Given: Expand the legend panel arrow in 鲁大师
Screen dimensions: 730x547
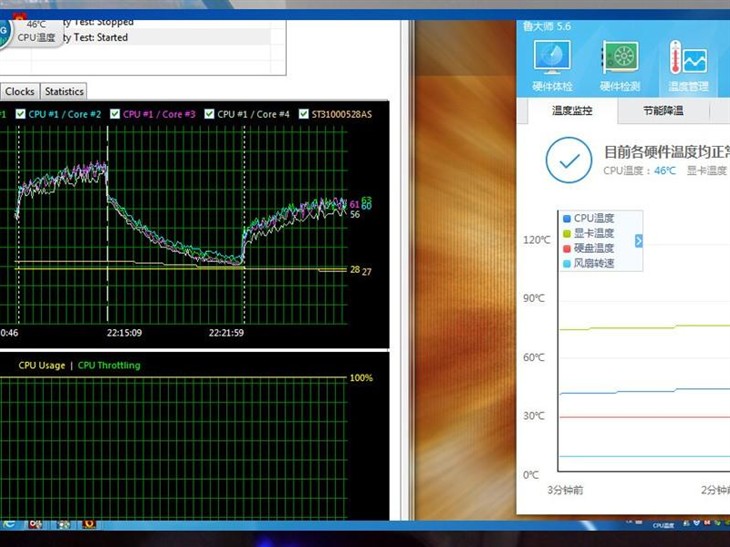Looking at the screenshot, I should [x=638, y=241].
